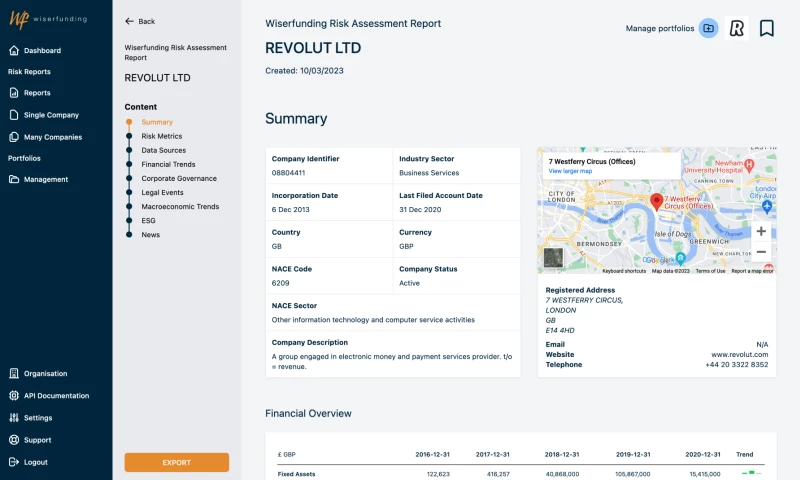Viewport: 800px width, 480px height.
Task: Click the Manage portfolios folder icon
Action: 708,28
